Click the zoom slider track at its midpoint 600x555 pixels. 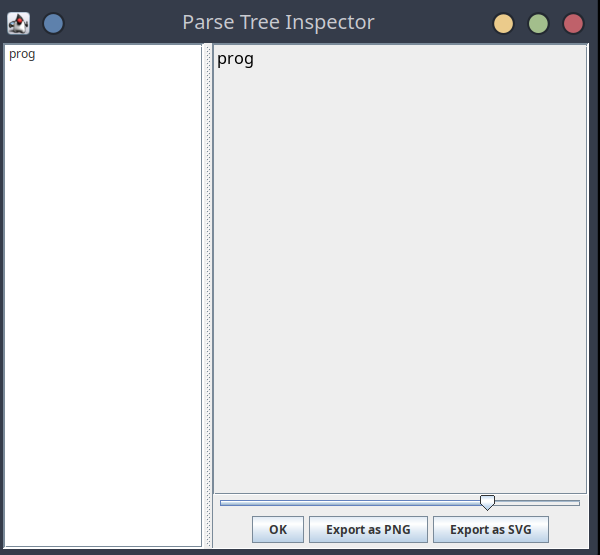(400, 502)
